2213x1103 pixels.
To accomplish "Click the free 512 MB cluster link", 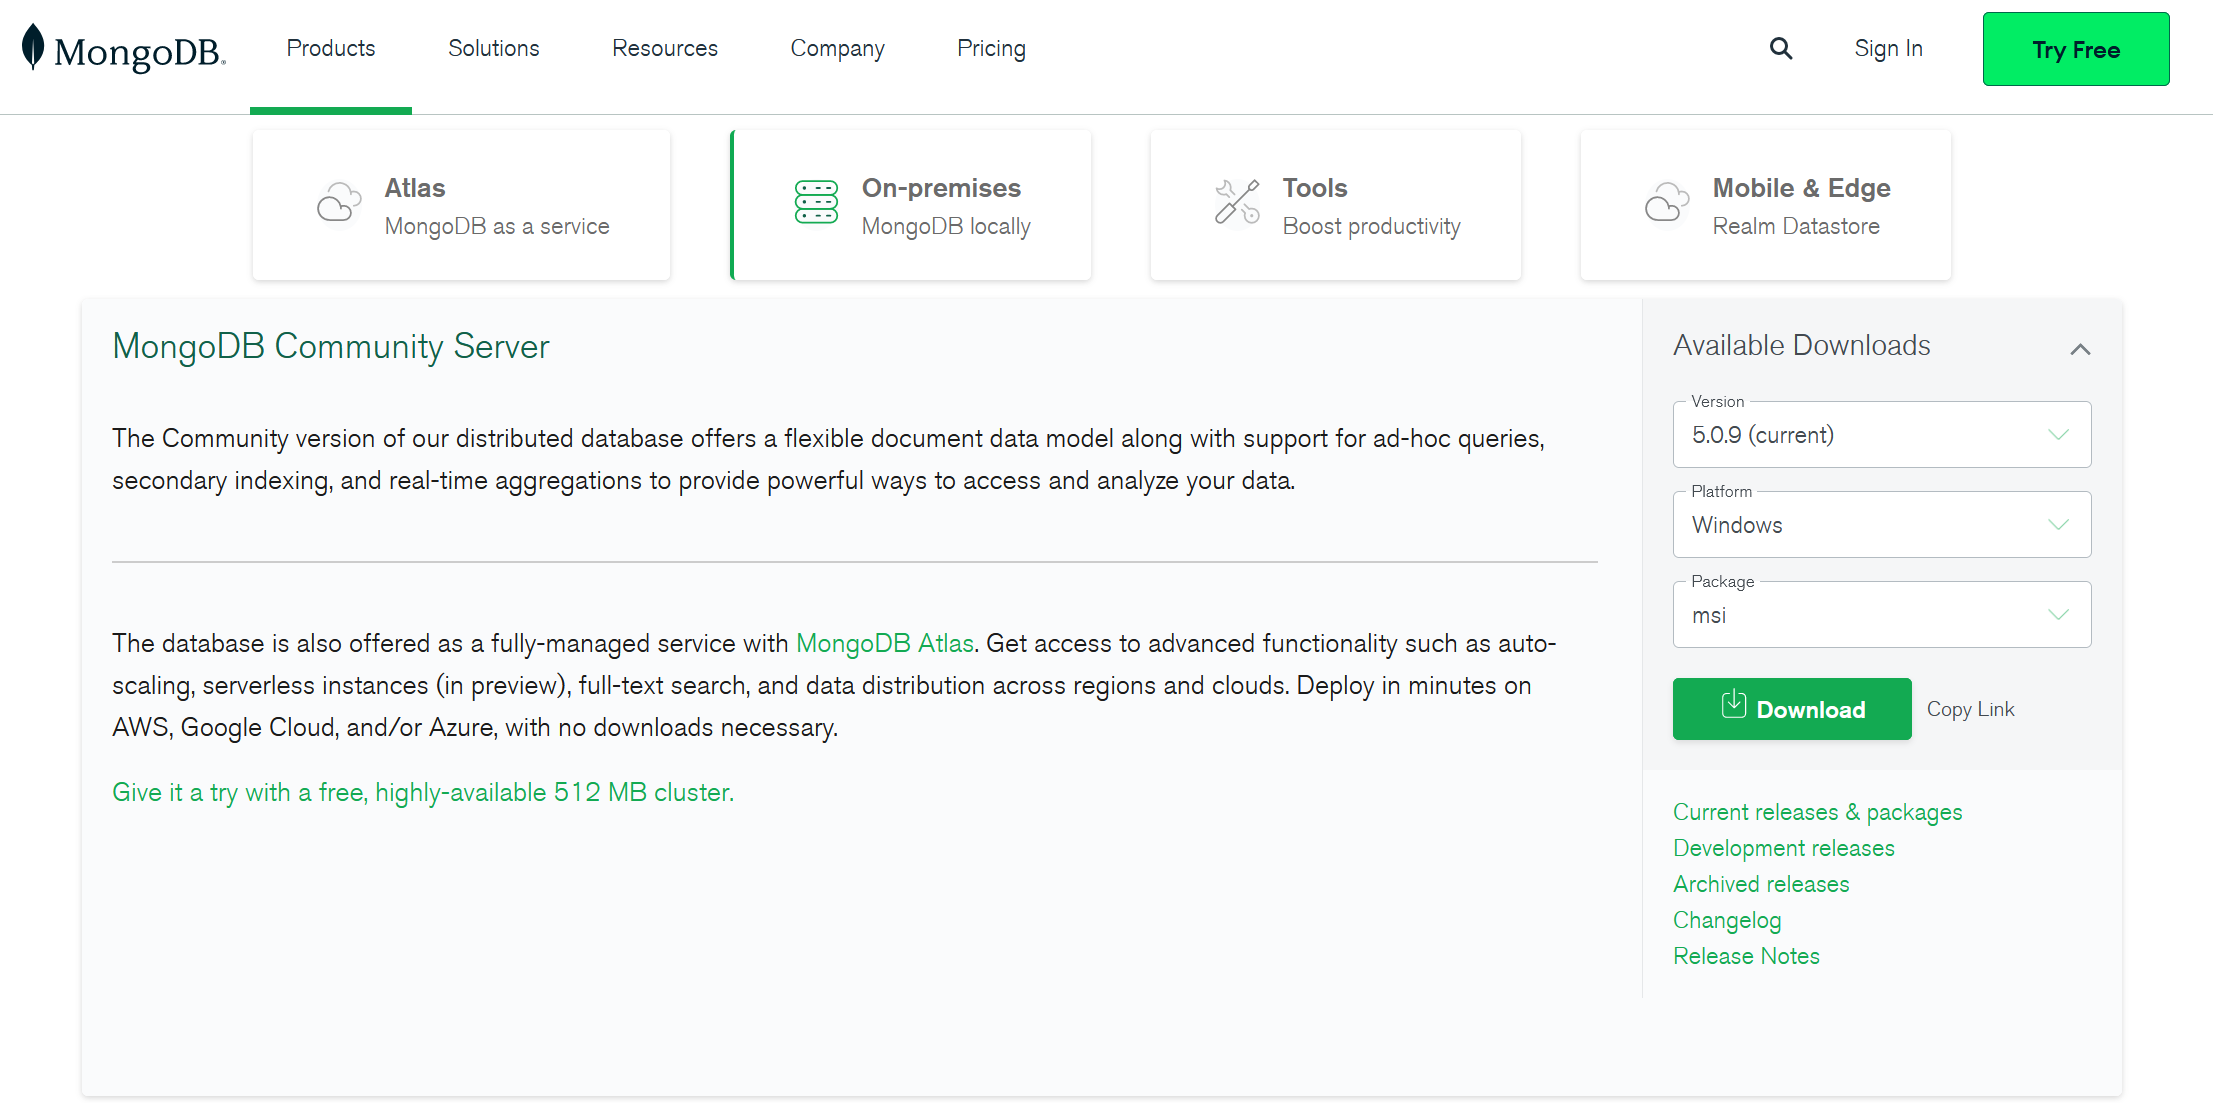I will 422,791.
